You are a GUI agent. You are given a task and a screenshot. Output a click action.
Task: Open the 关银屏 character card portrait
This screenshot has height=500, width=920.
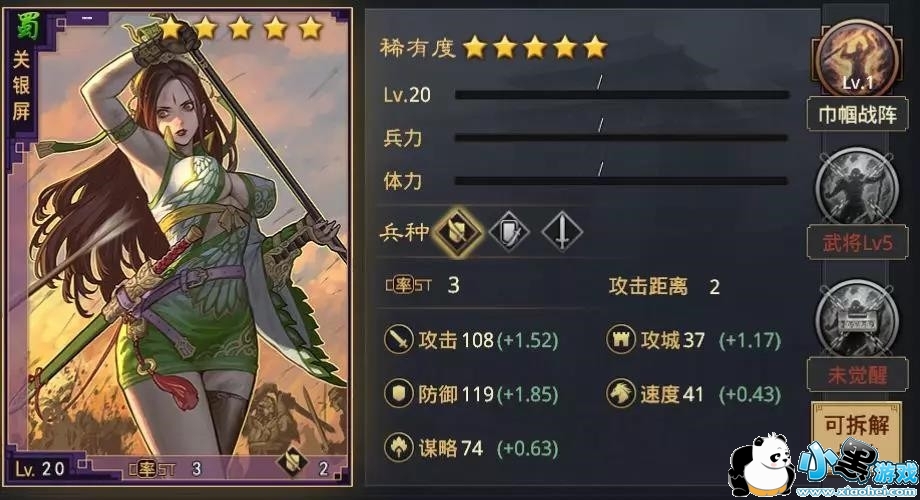[178, 248]
